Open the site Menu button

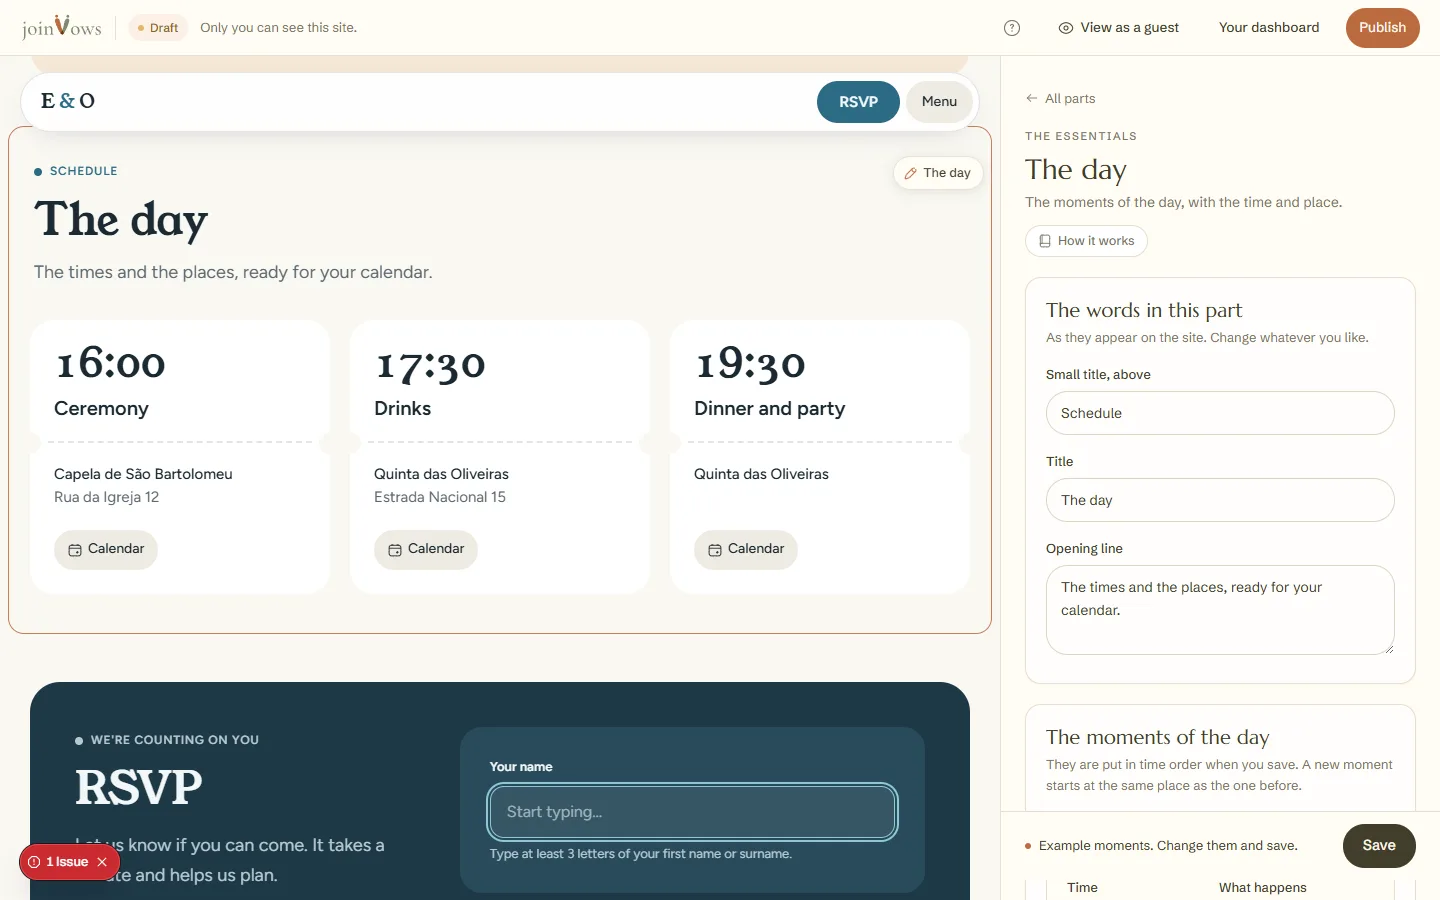pyautogui.click(x=939, y=102)
